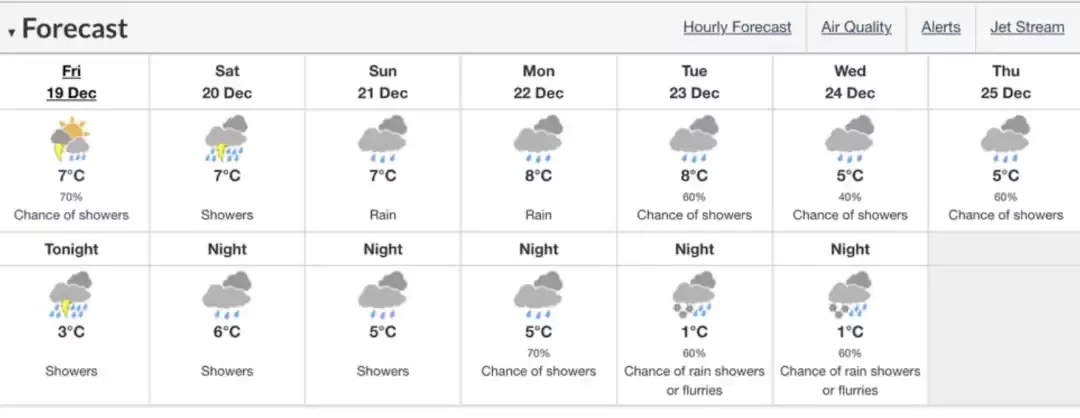The width and height of the screenshot is (1080, 418).
Task: Click Thursday 25 Dec showers icon
Action: click(1005, 138)
